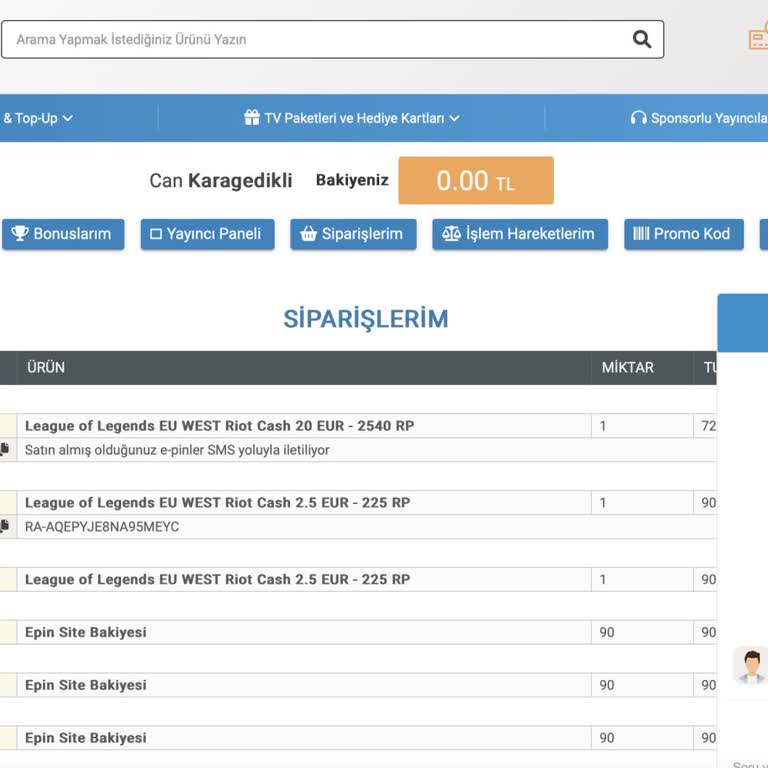Copy icon beside RA-AQEPYJE8NA95MEYC code

click(x=4, y=526)
